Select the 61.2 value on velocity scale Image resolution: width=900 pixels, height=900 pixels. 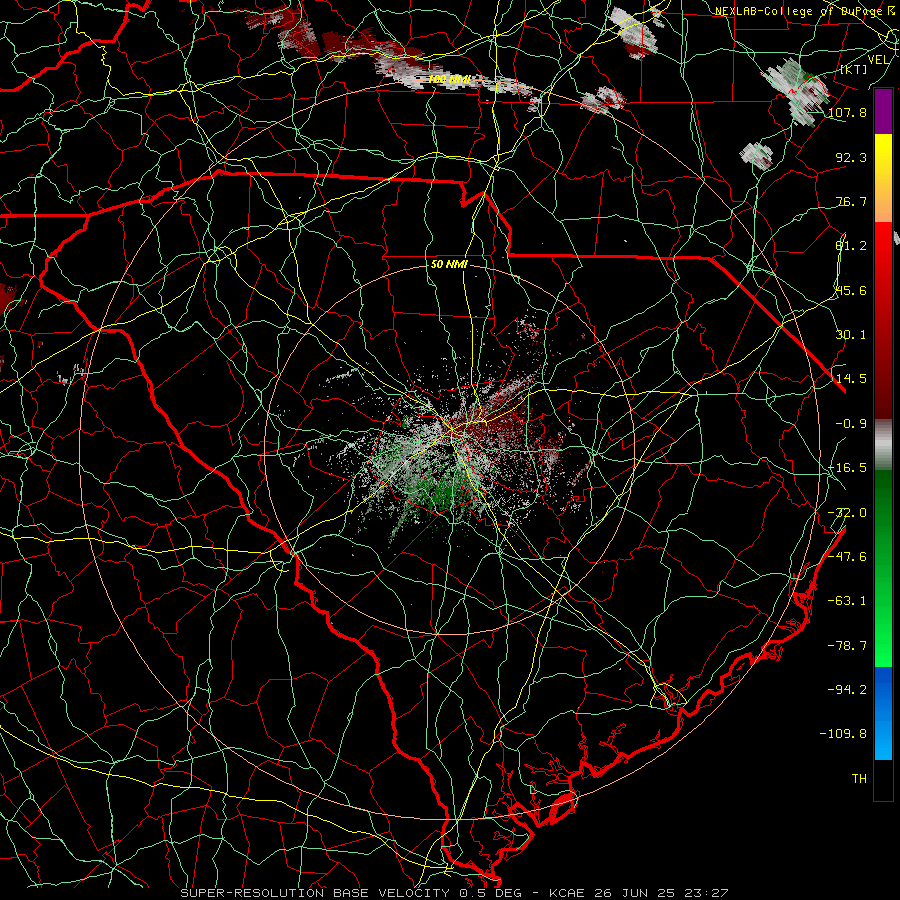851,246
